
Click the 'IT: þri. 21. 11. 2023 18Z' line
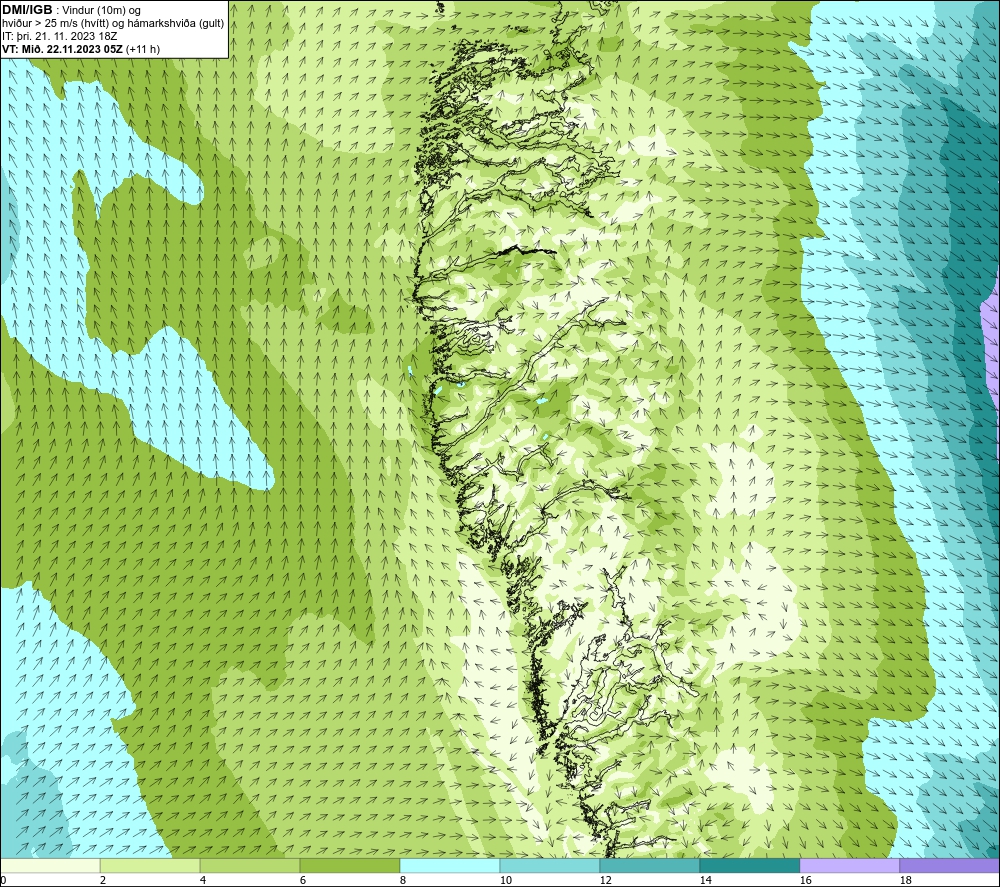59,36
